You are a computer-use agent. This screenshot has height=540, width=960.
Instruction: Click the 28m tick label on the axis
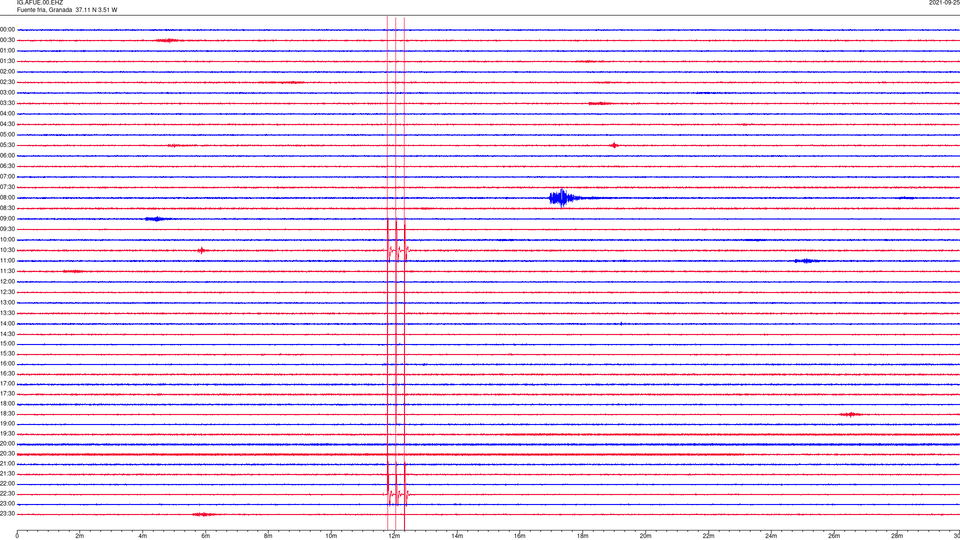[x=897, y=536]
